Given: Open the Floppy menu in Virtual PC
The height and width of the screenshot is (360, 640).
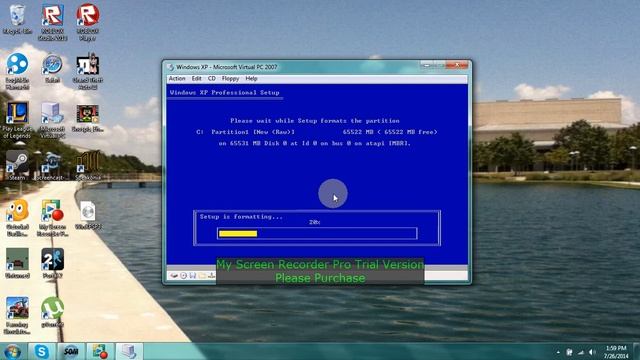Looking at the screenshot, I should click(x=230, y=78).
